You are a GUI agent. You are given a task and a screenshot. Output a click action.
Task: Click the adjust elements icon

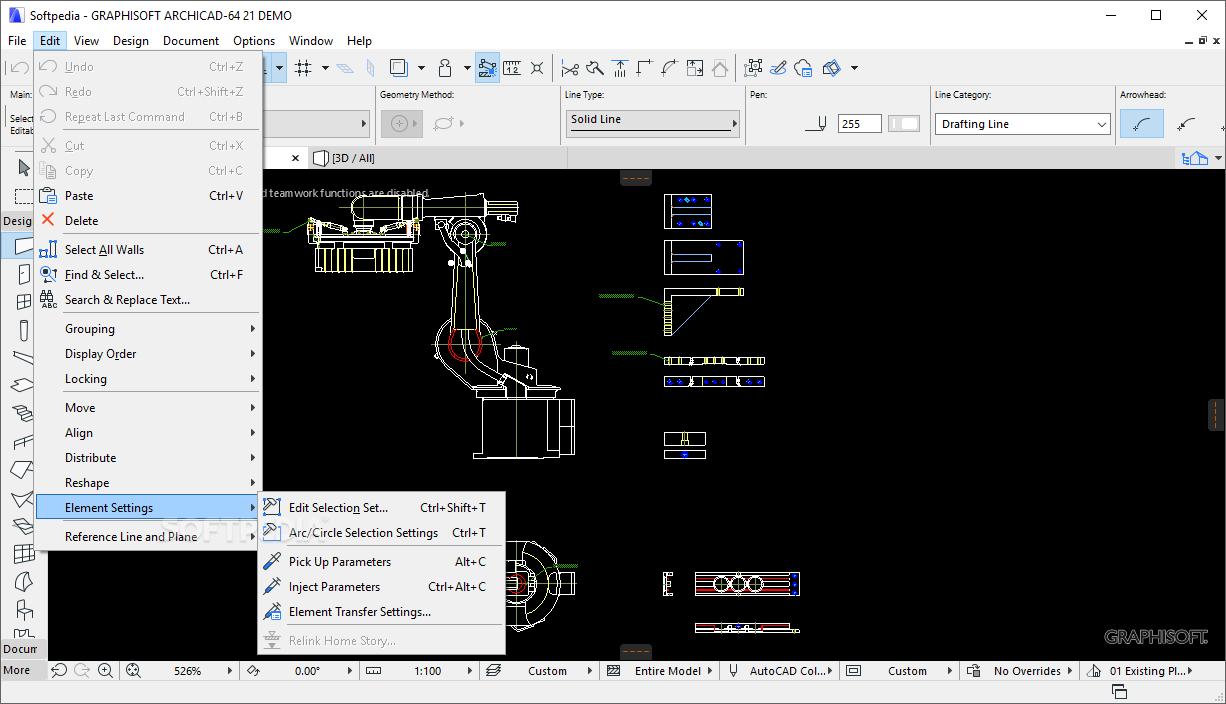point(620,68)
